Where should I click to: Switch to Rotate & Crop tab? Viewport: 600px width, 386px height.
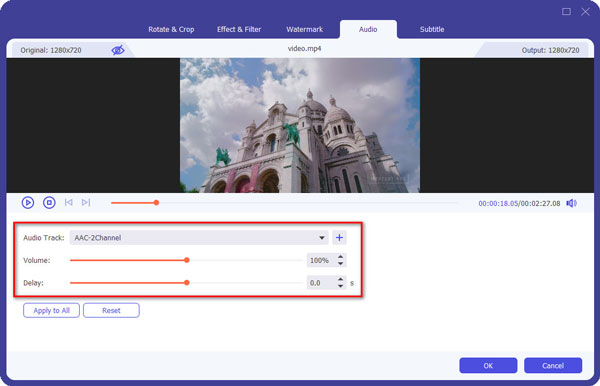tap(171, 29)
